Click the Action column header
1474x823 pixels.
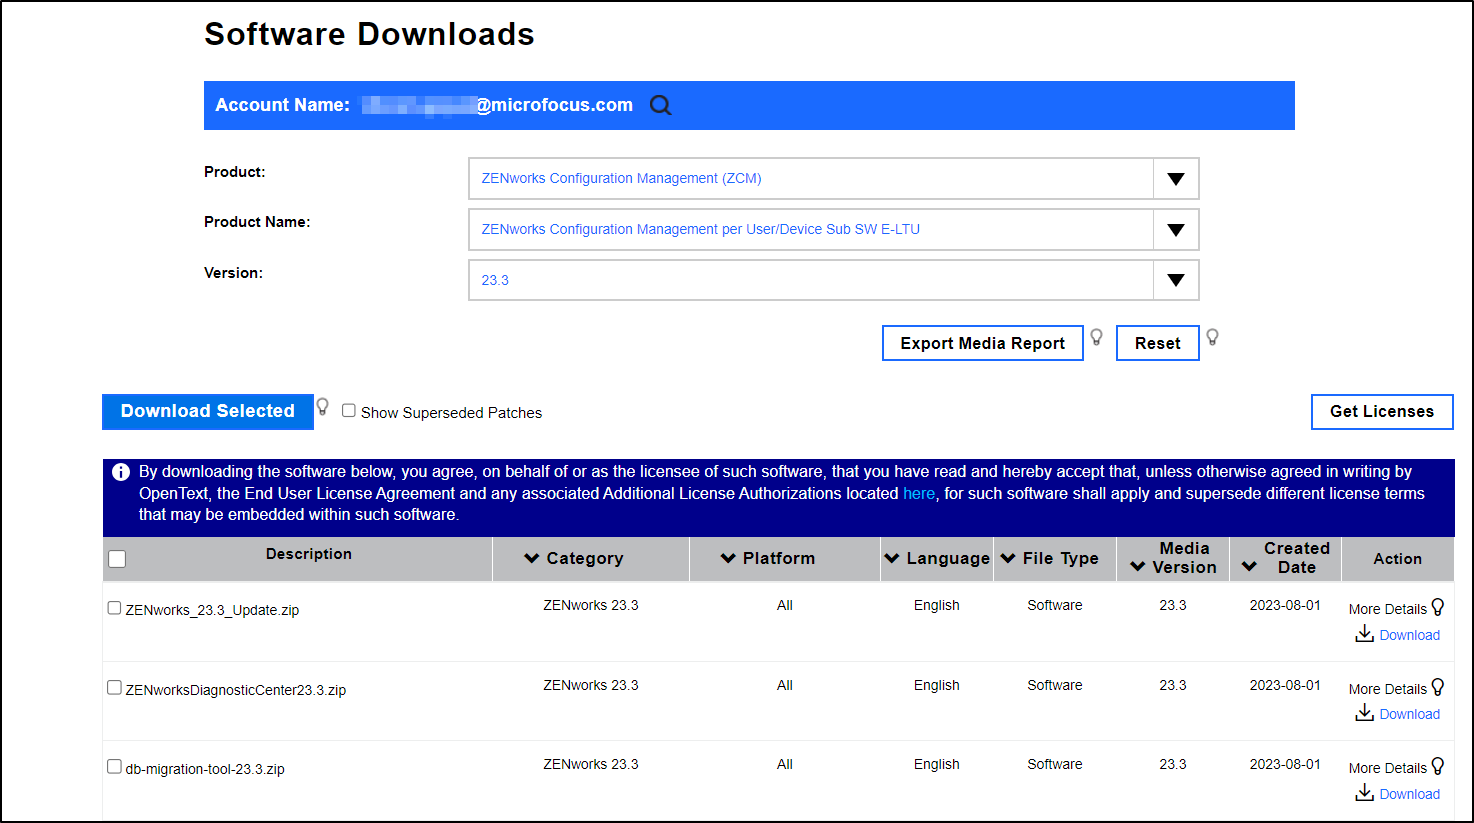tap(1397, 559)
